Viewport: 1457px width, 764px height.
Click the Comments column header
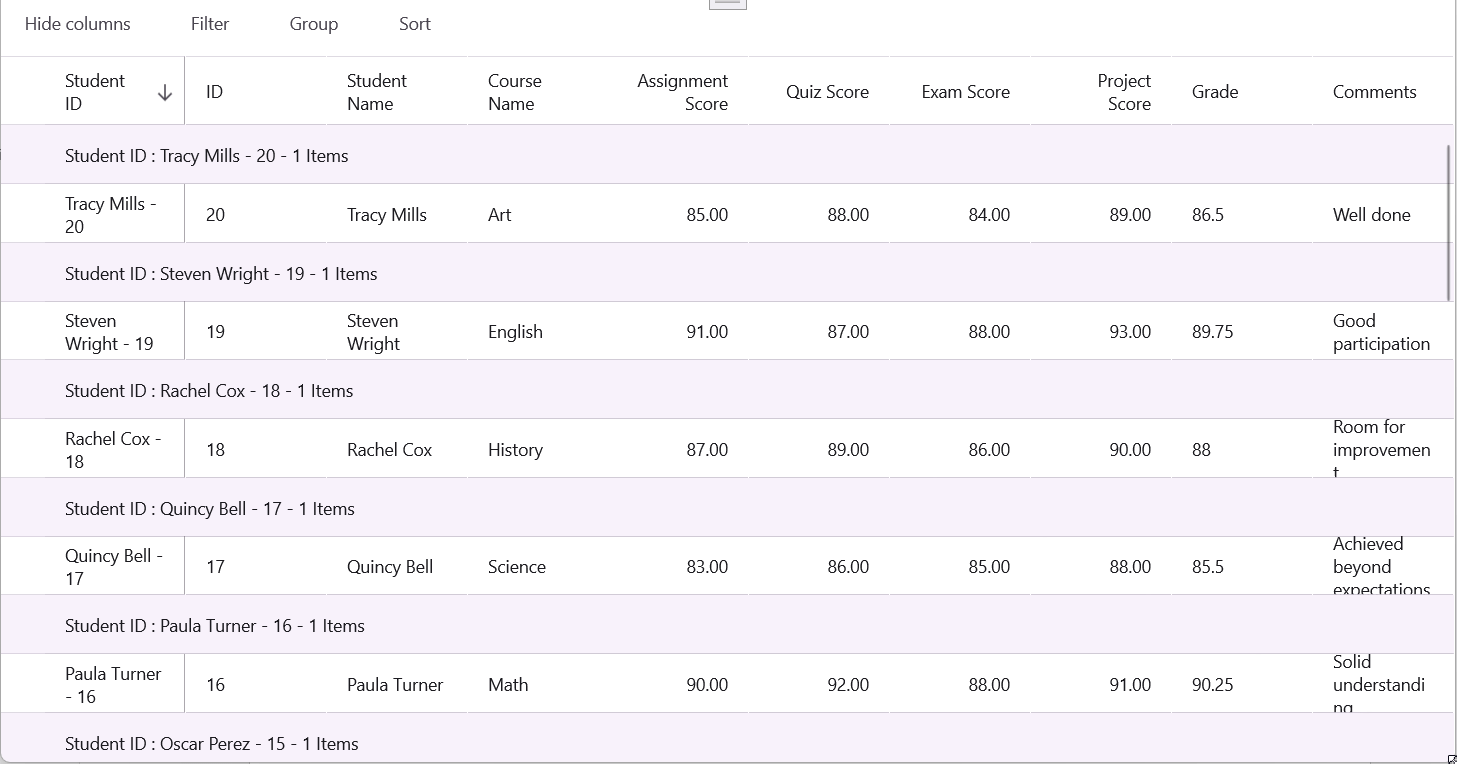pyautogui.click(x=1374, y=92)
